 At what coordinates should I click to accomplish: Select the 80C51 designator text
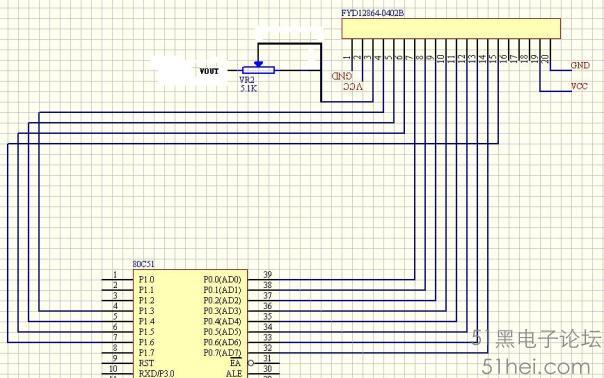point(143,264)
